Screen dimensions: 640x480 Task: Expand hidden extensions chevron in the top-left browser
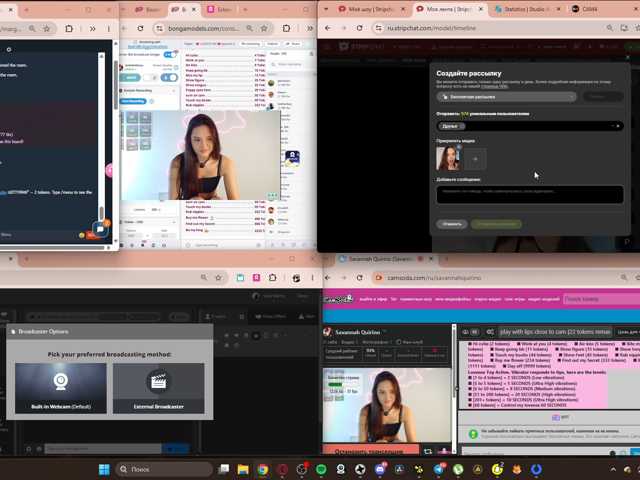(93, 29)
